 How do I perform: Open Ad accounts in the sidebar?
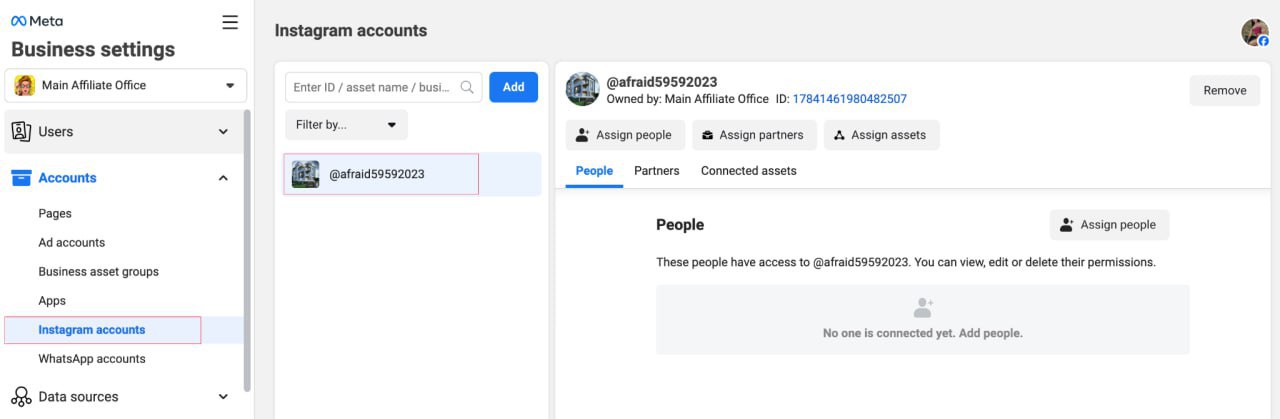[x=71, y=242]
